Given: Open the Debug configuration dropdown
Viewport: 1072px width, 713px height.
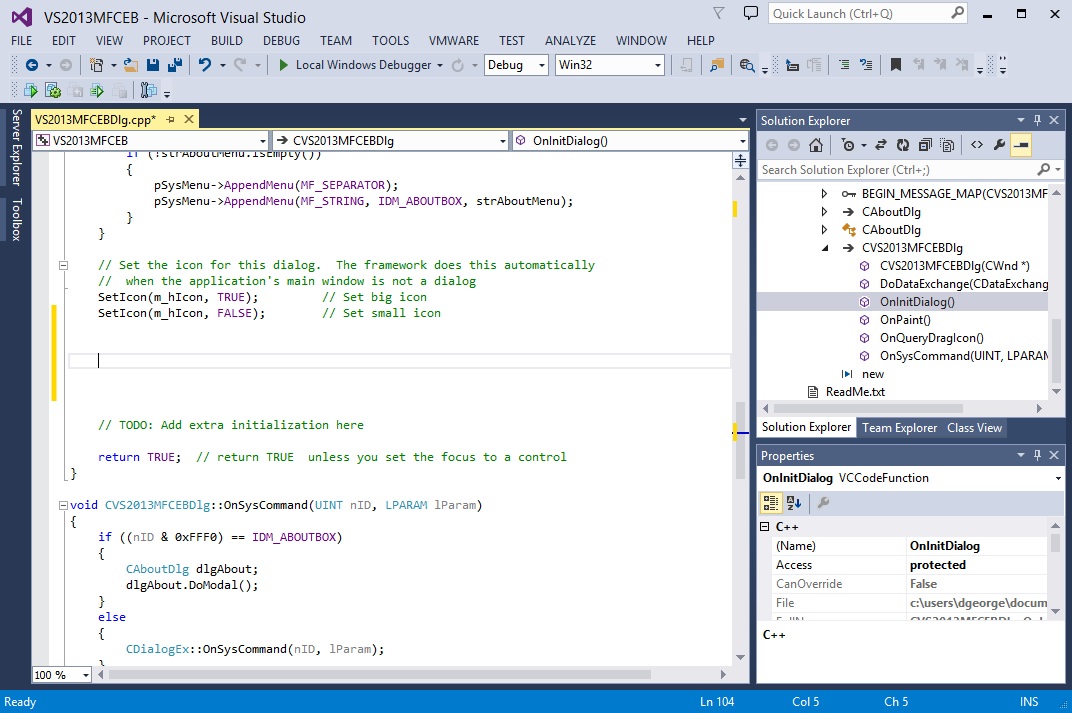Looking at the screenshot, I should point(516,65).
